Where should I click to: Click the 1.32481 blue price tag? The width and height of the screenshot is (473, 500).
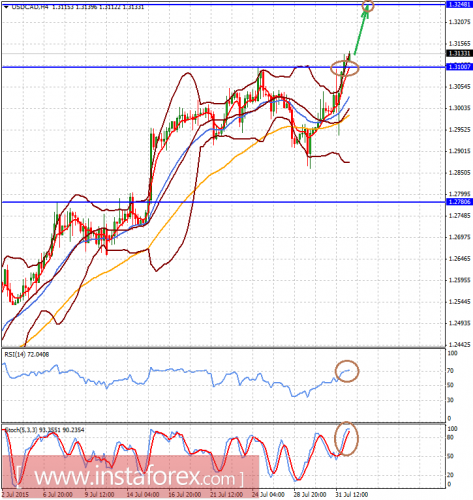coord(459,4)
